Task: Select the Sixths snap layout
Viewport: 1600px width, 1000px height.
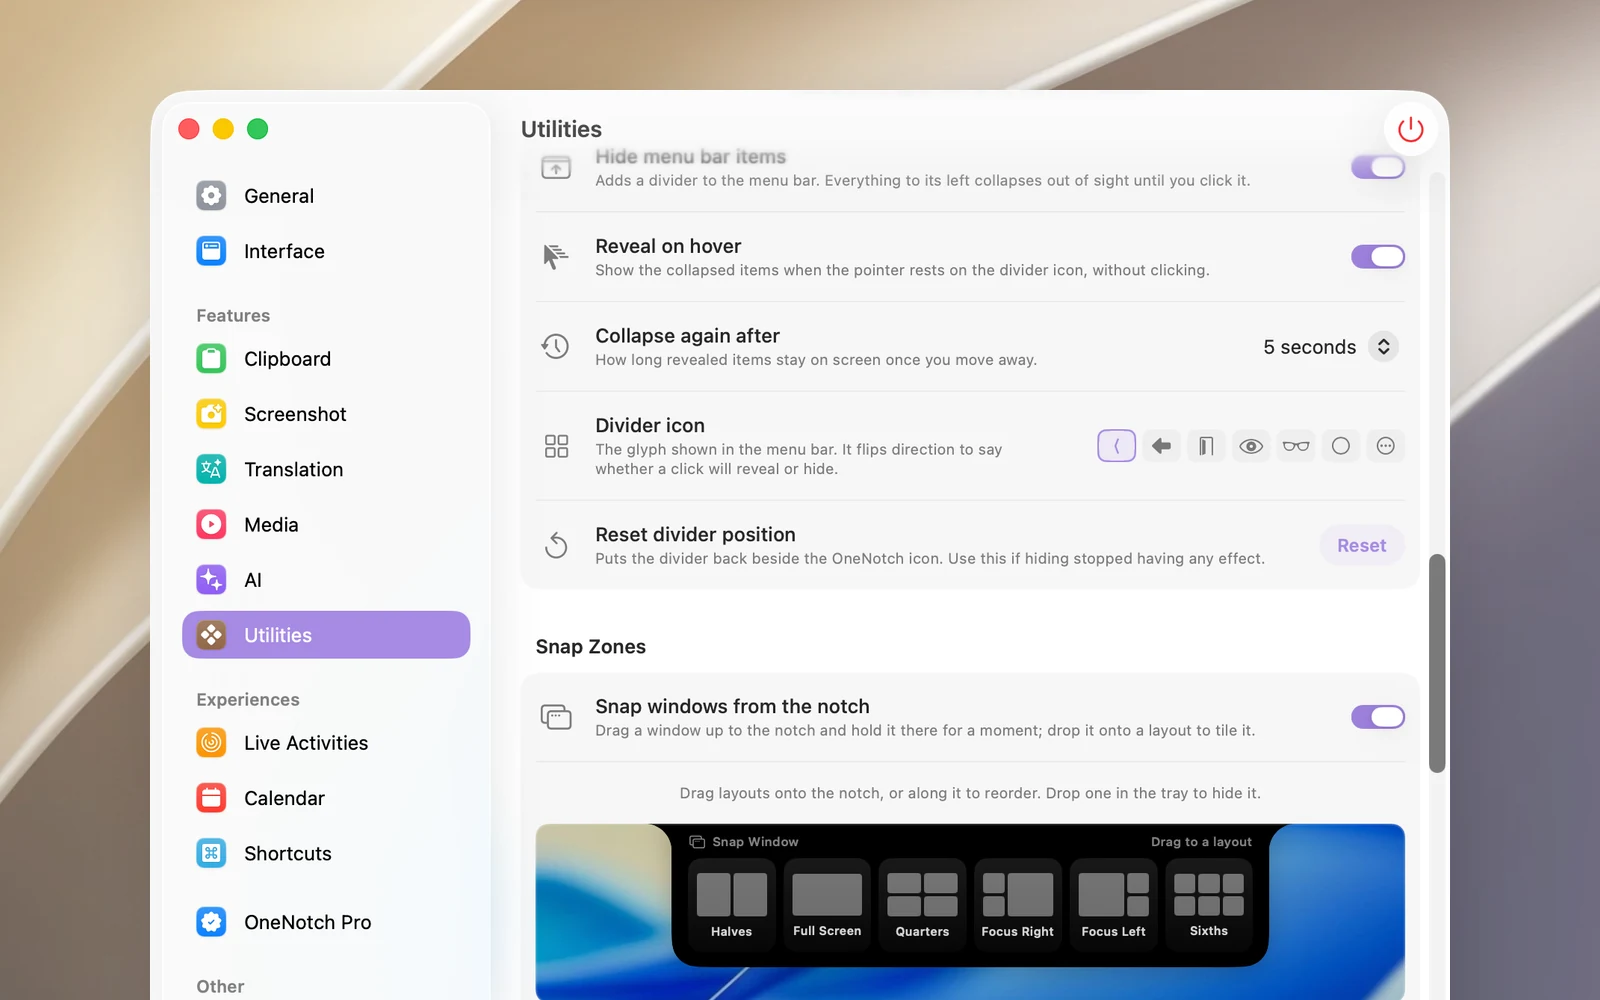Action: [x=1209, y=903]
